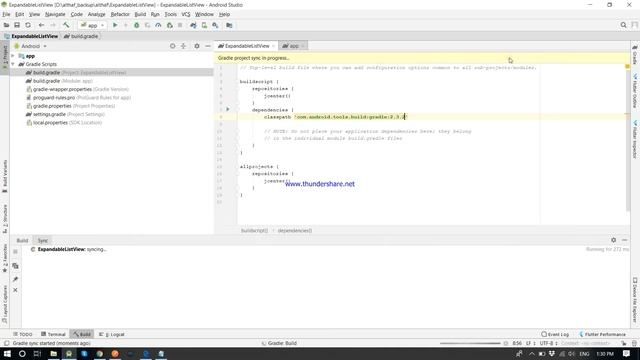Open the Build menu
This screenshot has width=640, height=360.
click(140, 14)
